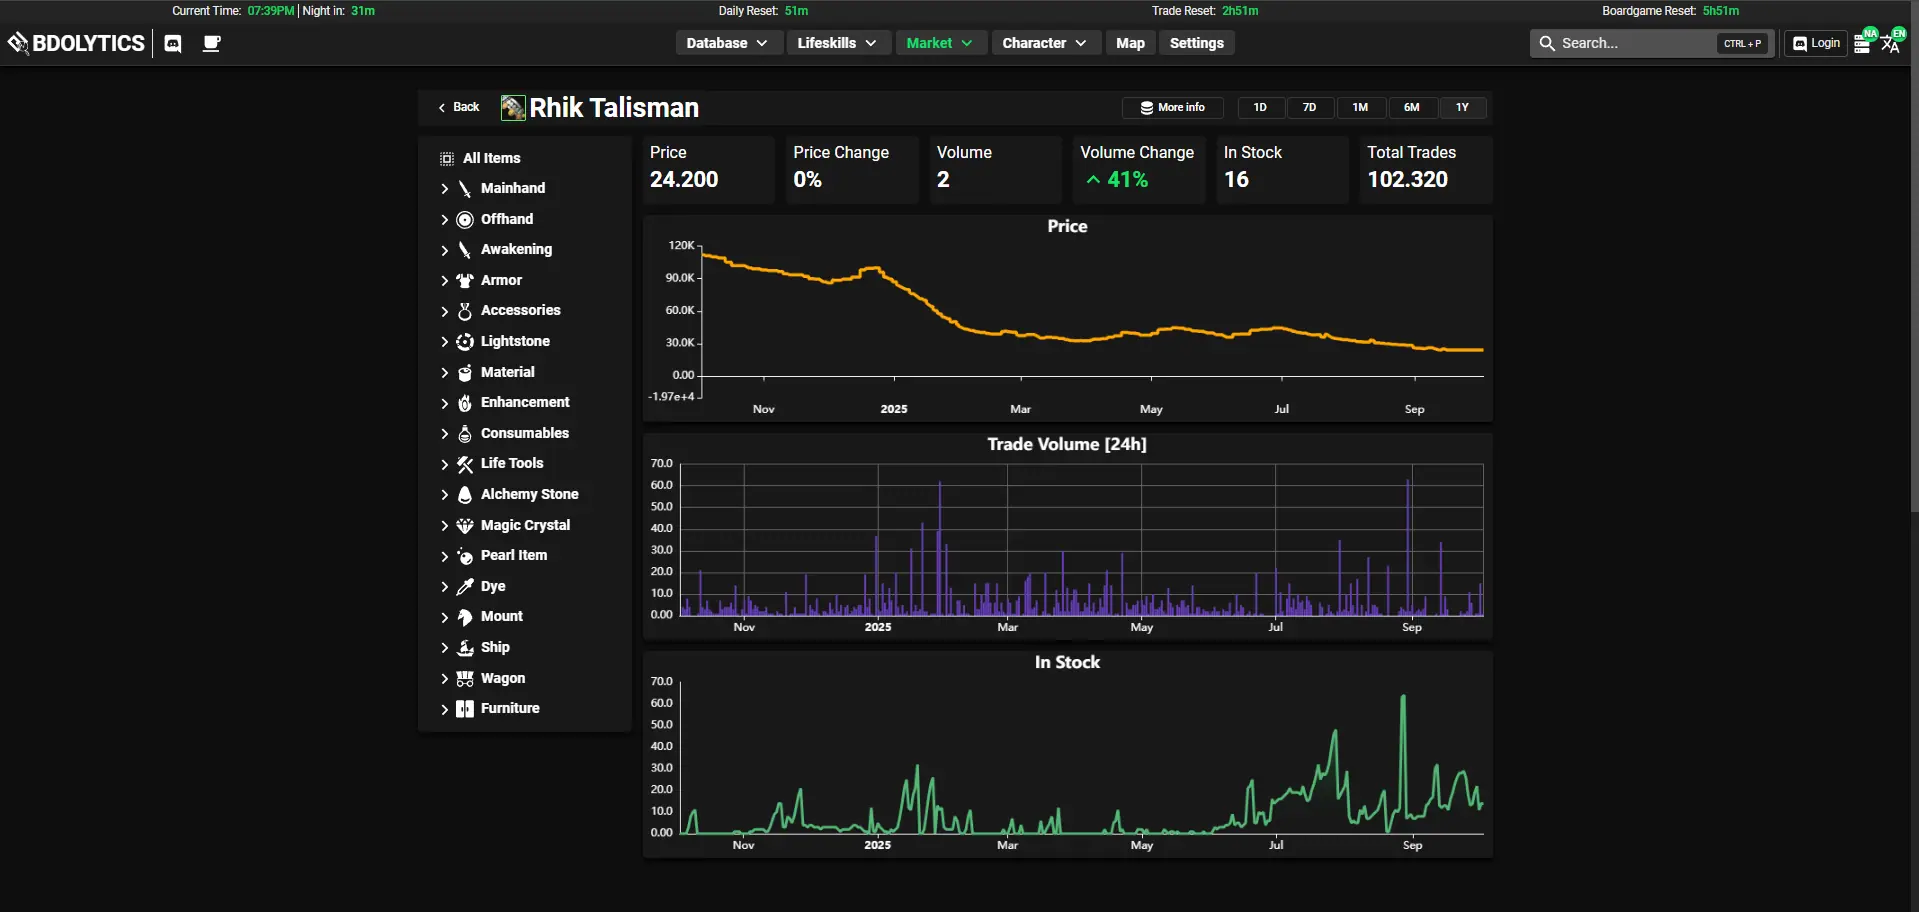Image resolution: width=1919 pixels, height=912 pixels.
Task: Select the Alchemy Stone category icon
Action: pos(464,494)
